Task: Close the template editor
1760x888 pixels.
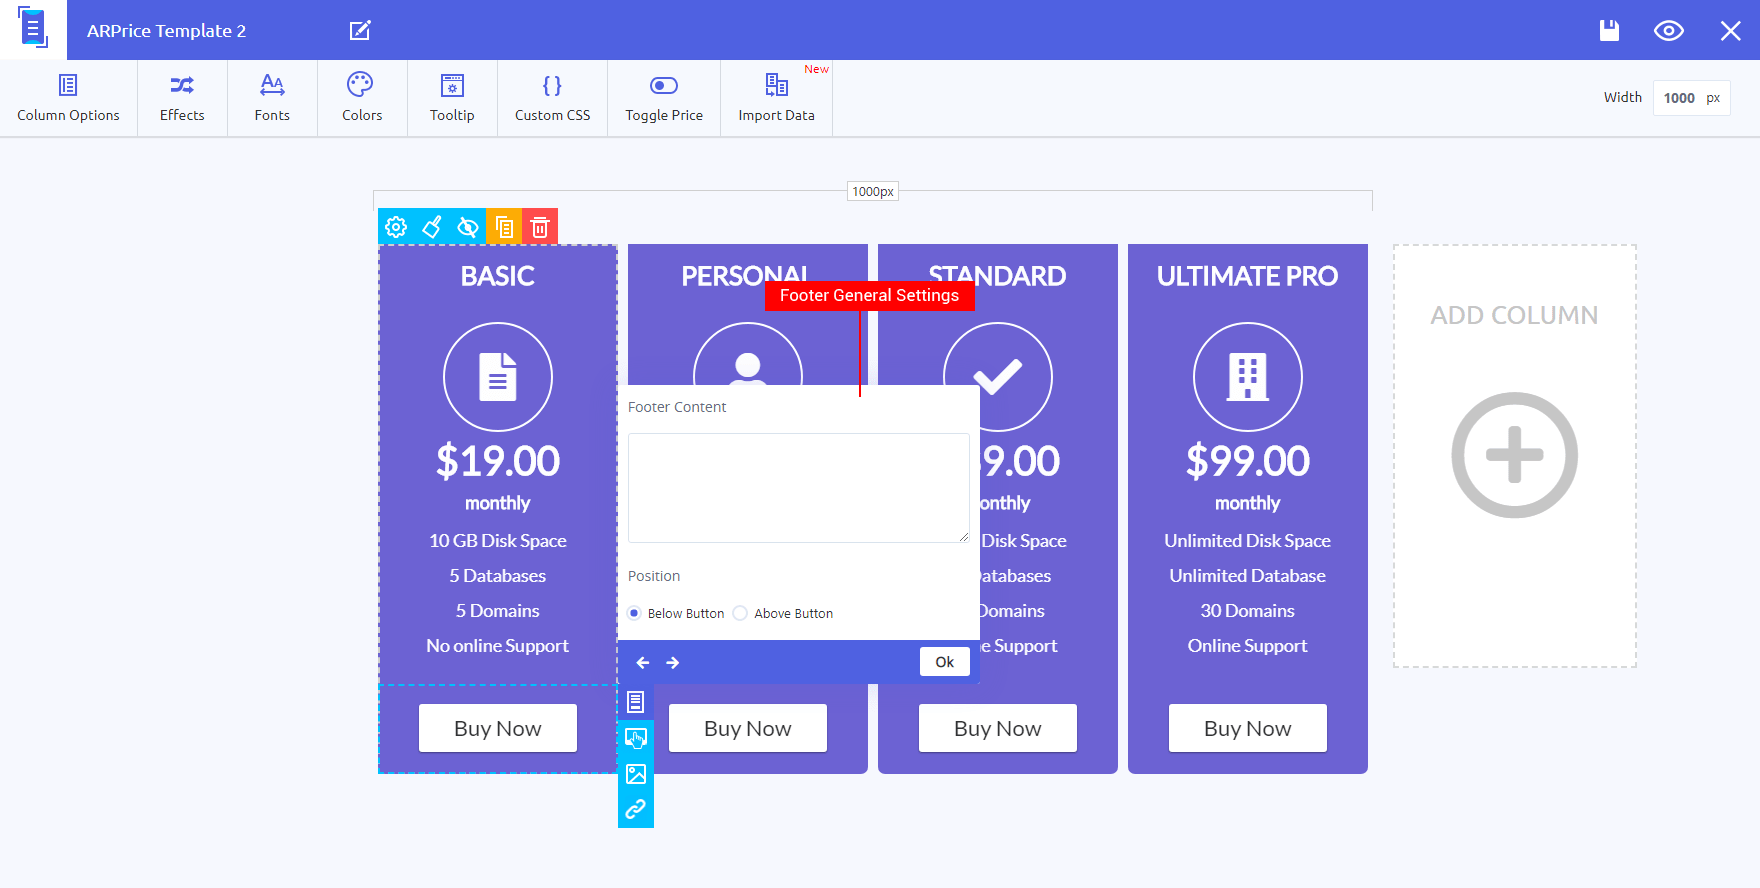Action: tap(1731, 31)
